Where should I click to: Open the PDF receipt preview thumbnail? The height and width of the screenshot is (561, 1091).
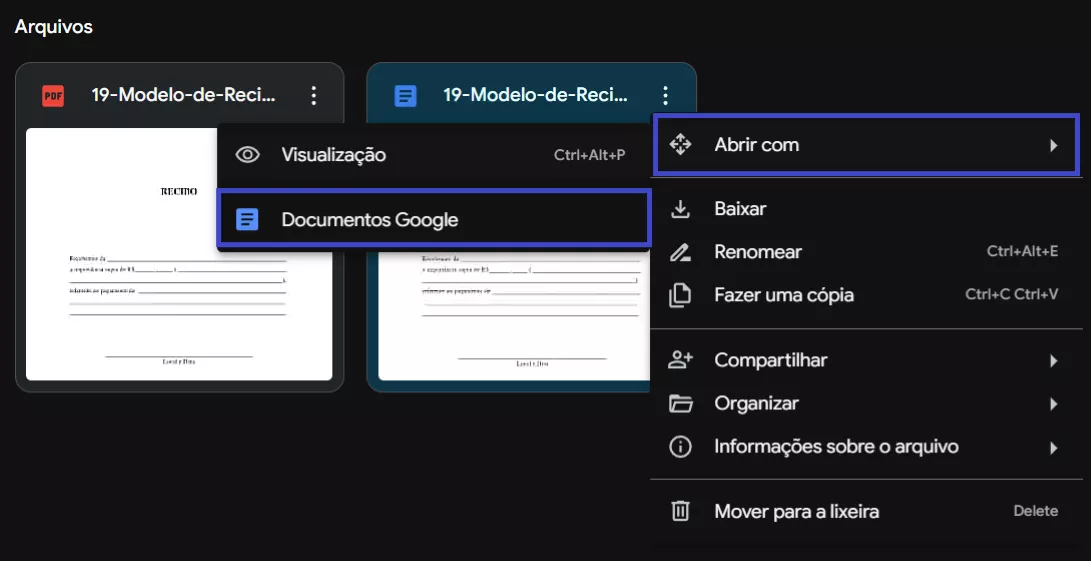click(x=180, y=254)
